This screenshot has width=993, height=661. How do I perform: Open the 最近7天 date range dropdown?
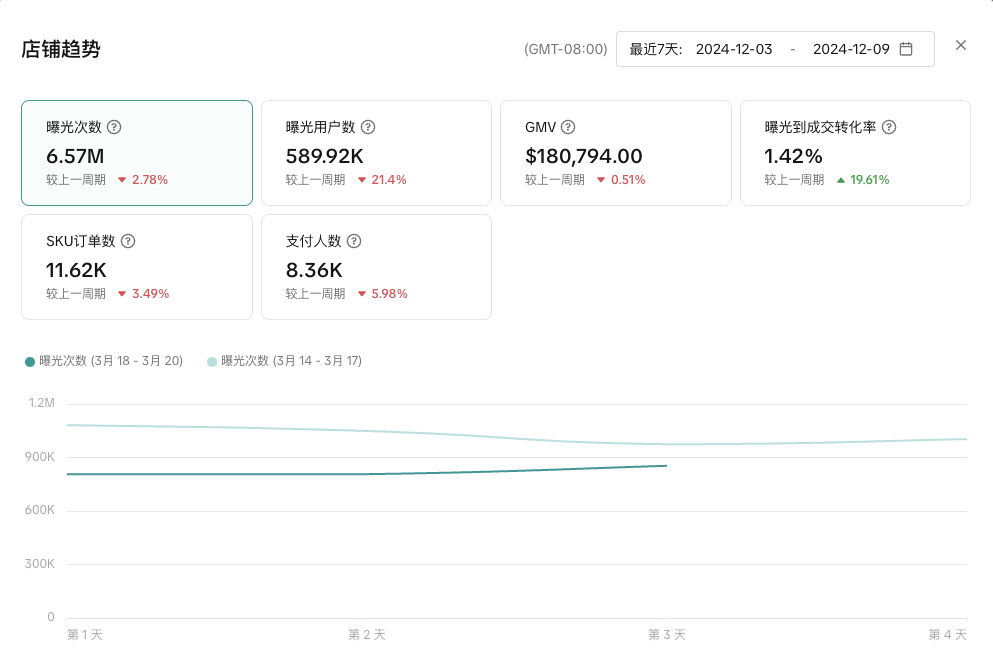(x=656, y=49)
